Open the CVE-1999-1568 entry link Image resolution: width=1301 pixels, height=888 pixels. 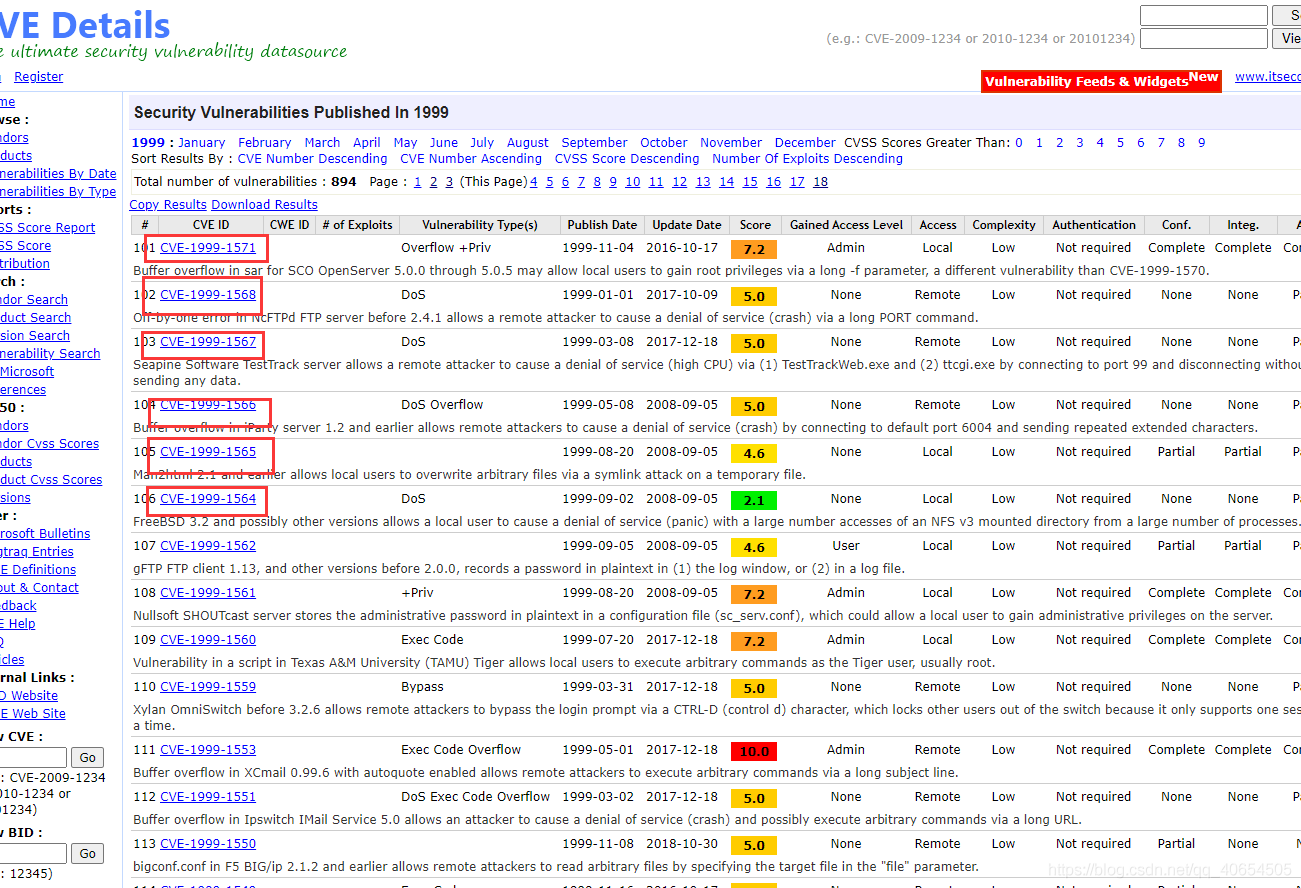tap(208, 295)
